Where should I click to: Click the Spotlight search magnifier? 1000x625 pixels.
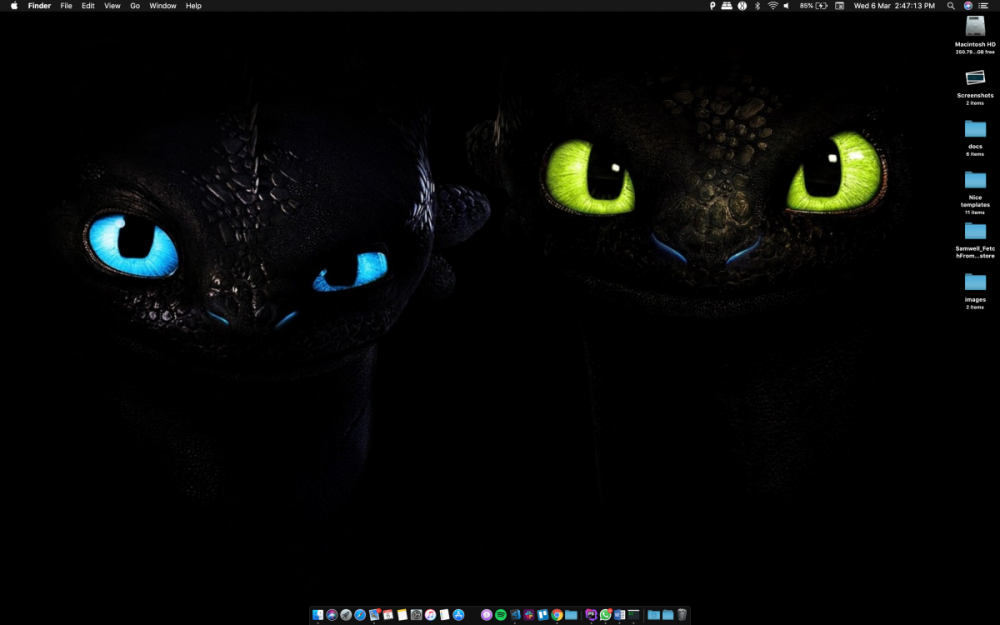point(950,6)
